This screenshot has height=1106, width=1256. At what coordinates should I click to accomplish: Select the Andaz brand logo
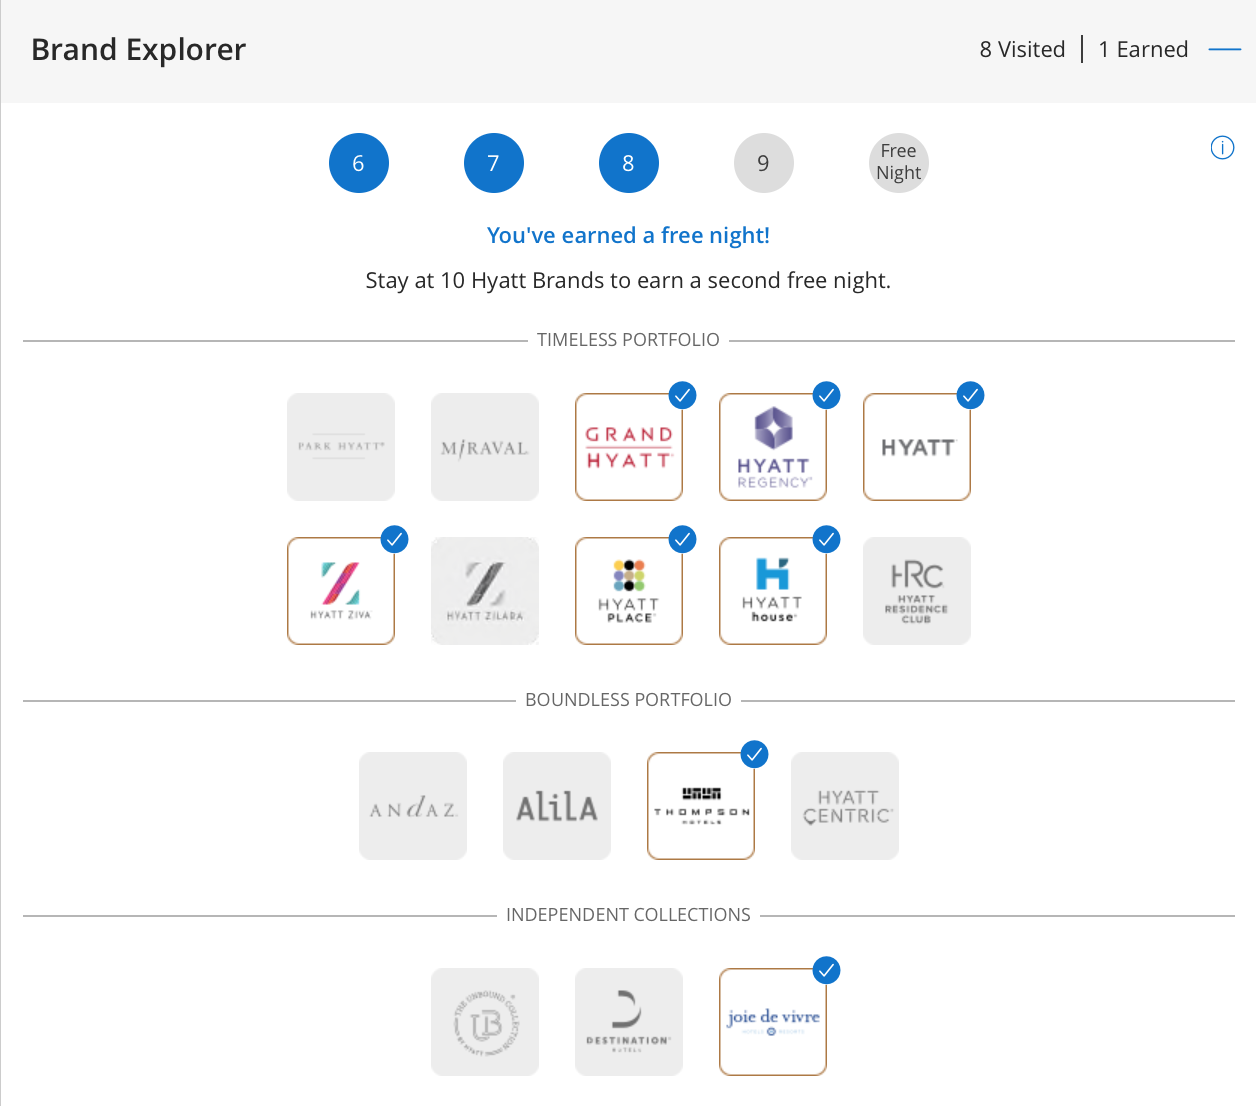pyautogui.click(x=413, y=806)
